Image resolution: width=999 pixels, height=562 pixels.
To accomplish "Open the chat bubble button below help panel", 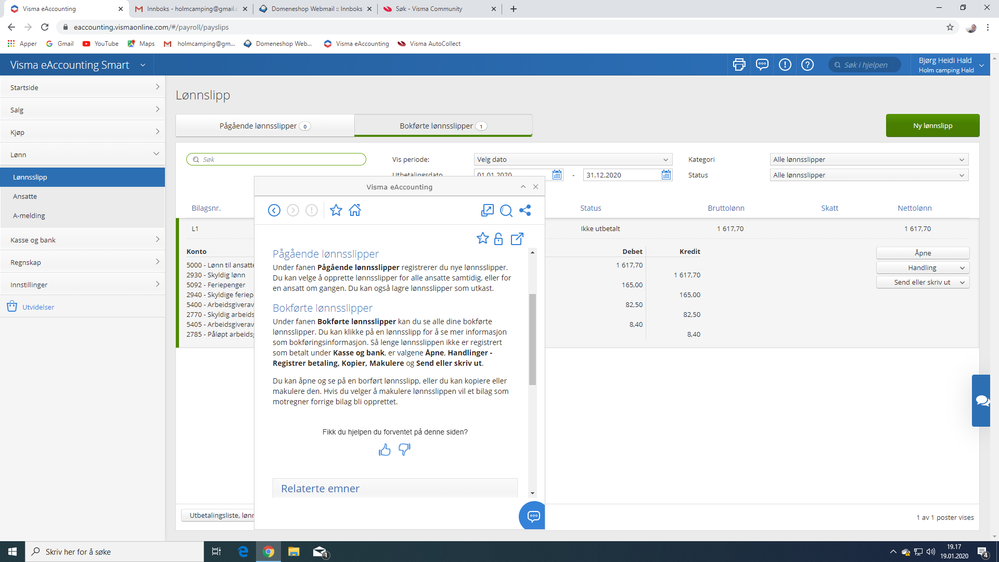I will (x=532, y=516).
